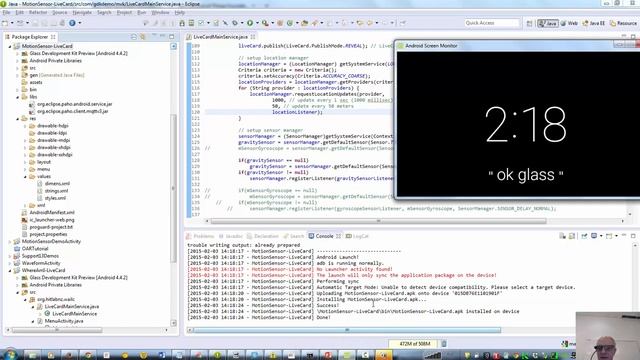Open the New file dropdown arrow
Image resolution: width=640 pixels, height=360 pixels.
click(x=12, y=23)
